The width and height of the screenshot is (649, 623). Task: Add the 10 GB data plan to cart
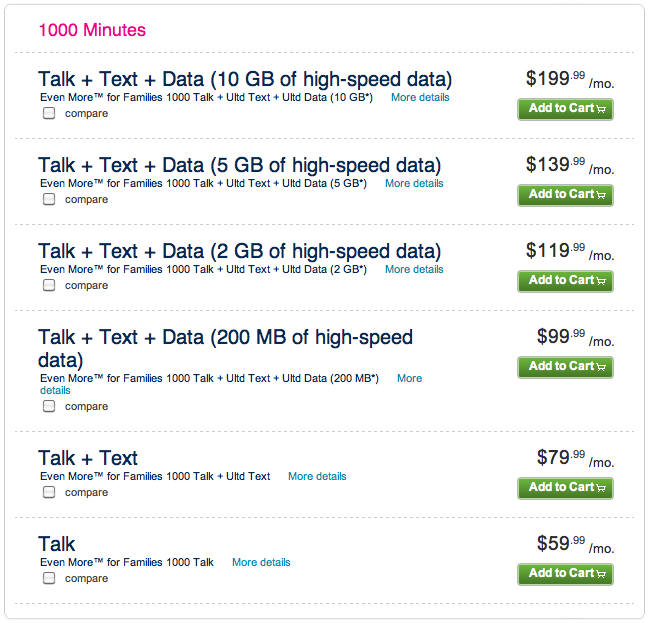(565, 109)
